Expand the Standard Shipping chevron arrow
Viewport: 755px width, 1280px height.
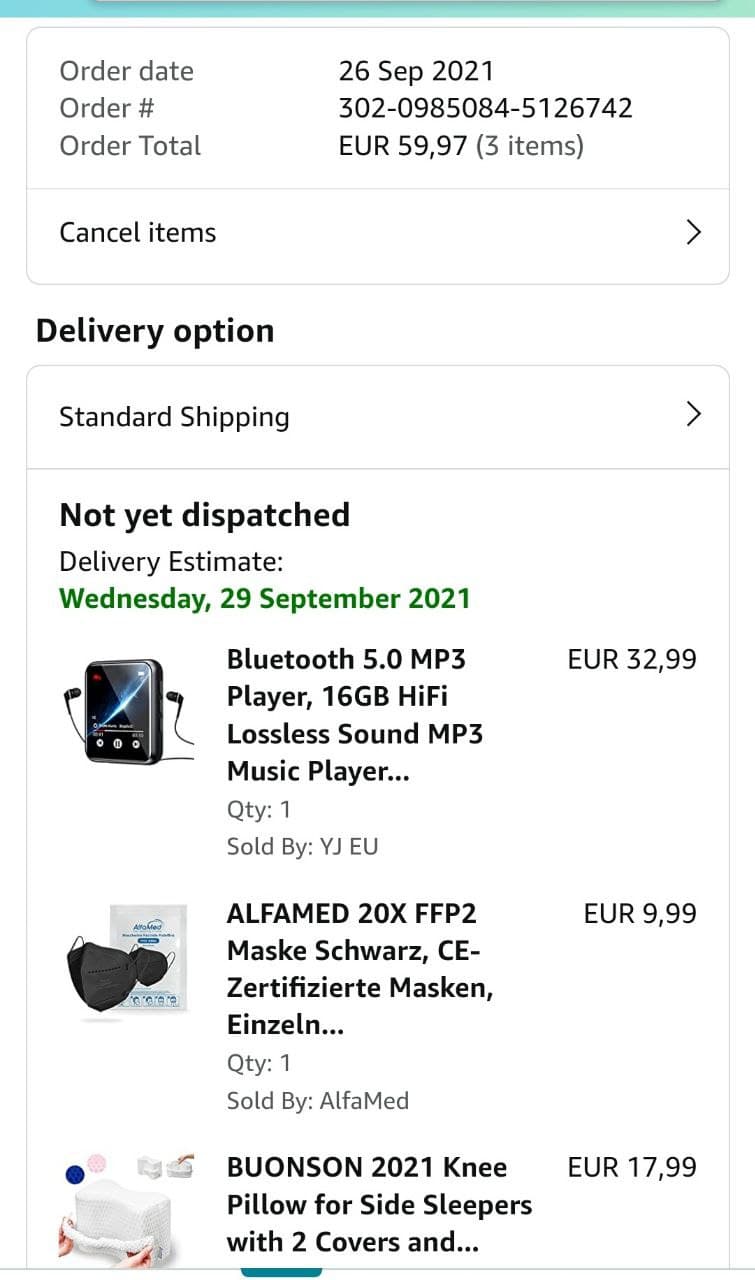694,415
